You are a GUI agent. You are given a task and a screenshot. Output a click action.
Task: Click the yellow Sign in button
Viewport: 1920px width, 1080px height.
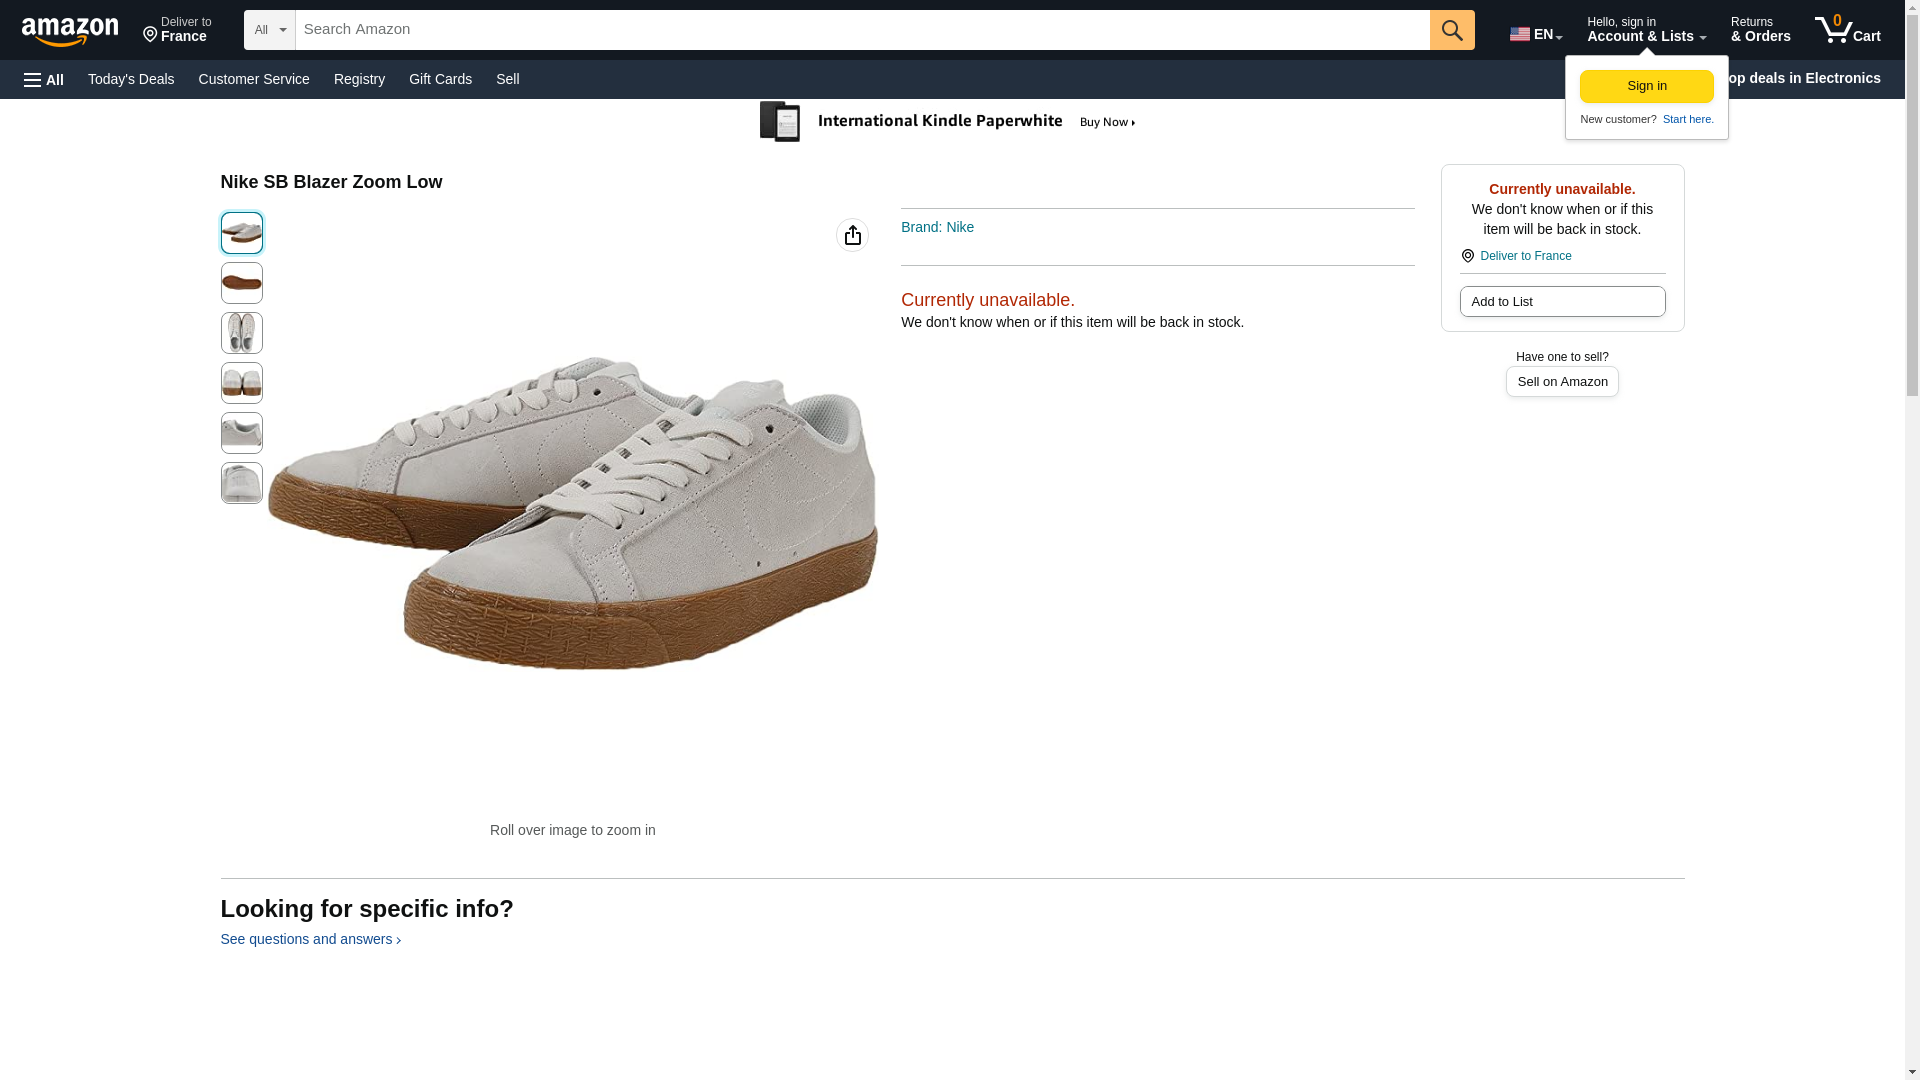click(x=1646, y=86)
